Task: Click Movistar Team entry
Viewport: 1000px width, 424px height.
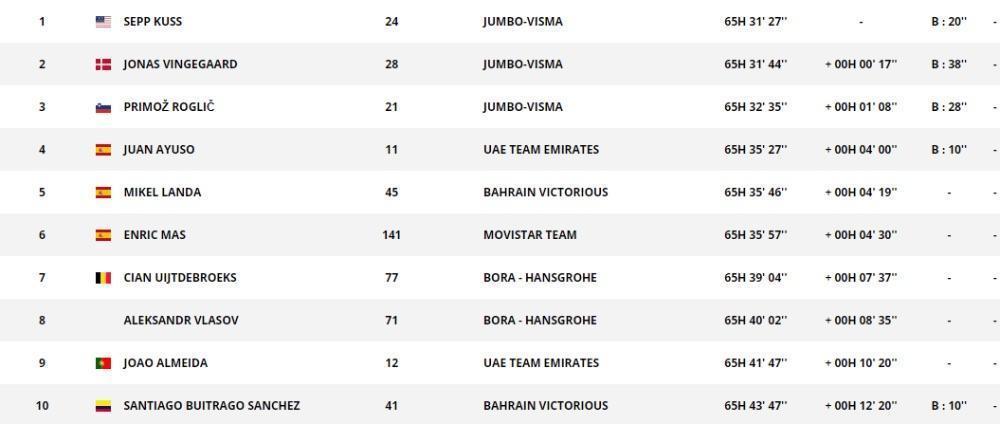Action: (530, 235)
